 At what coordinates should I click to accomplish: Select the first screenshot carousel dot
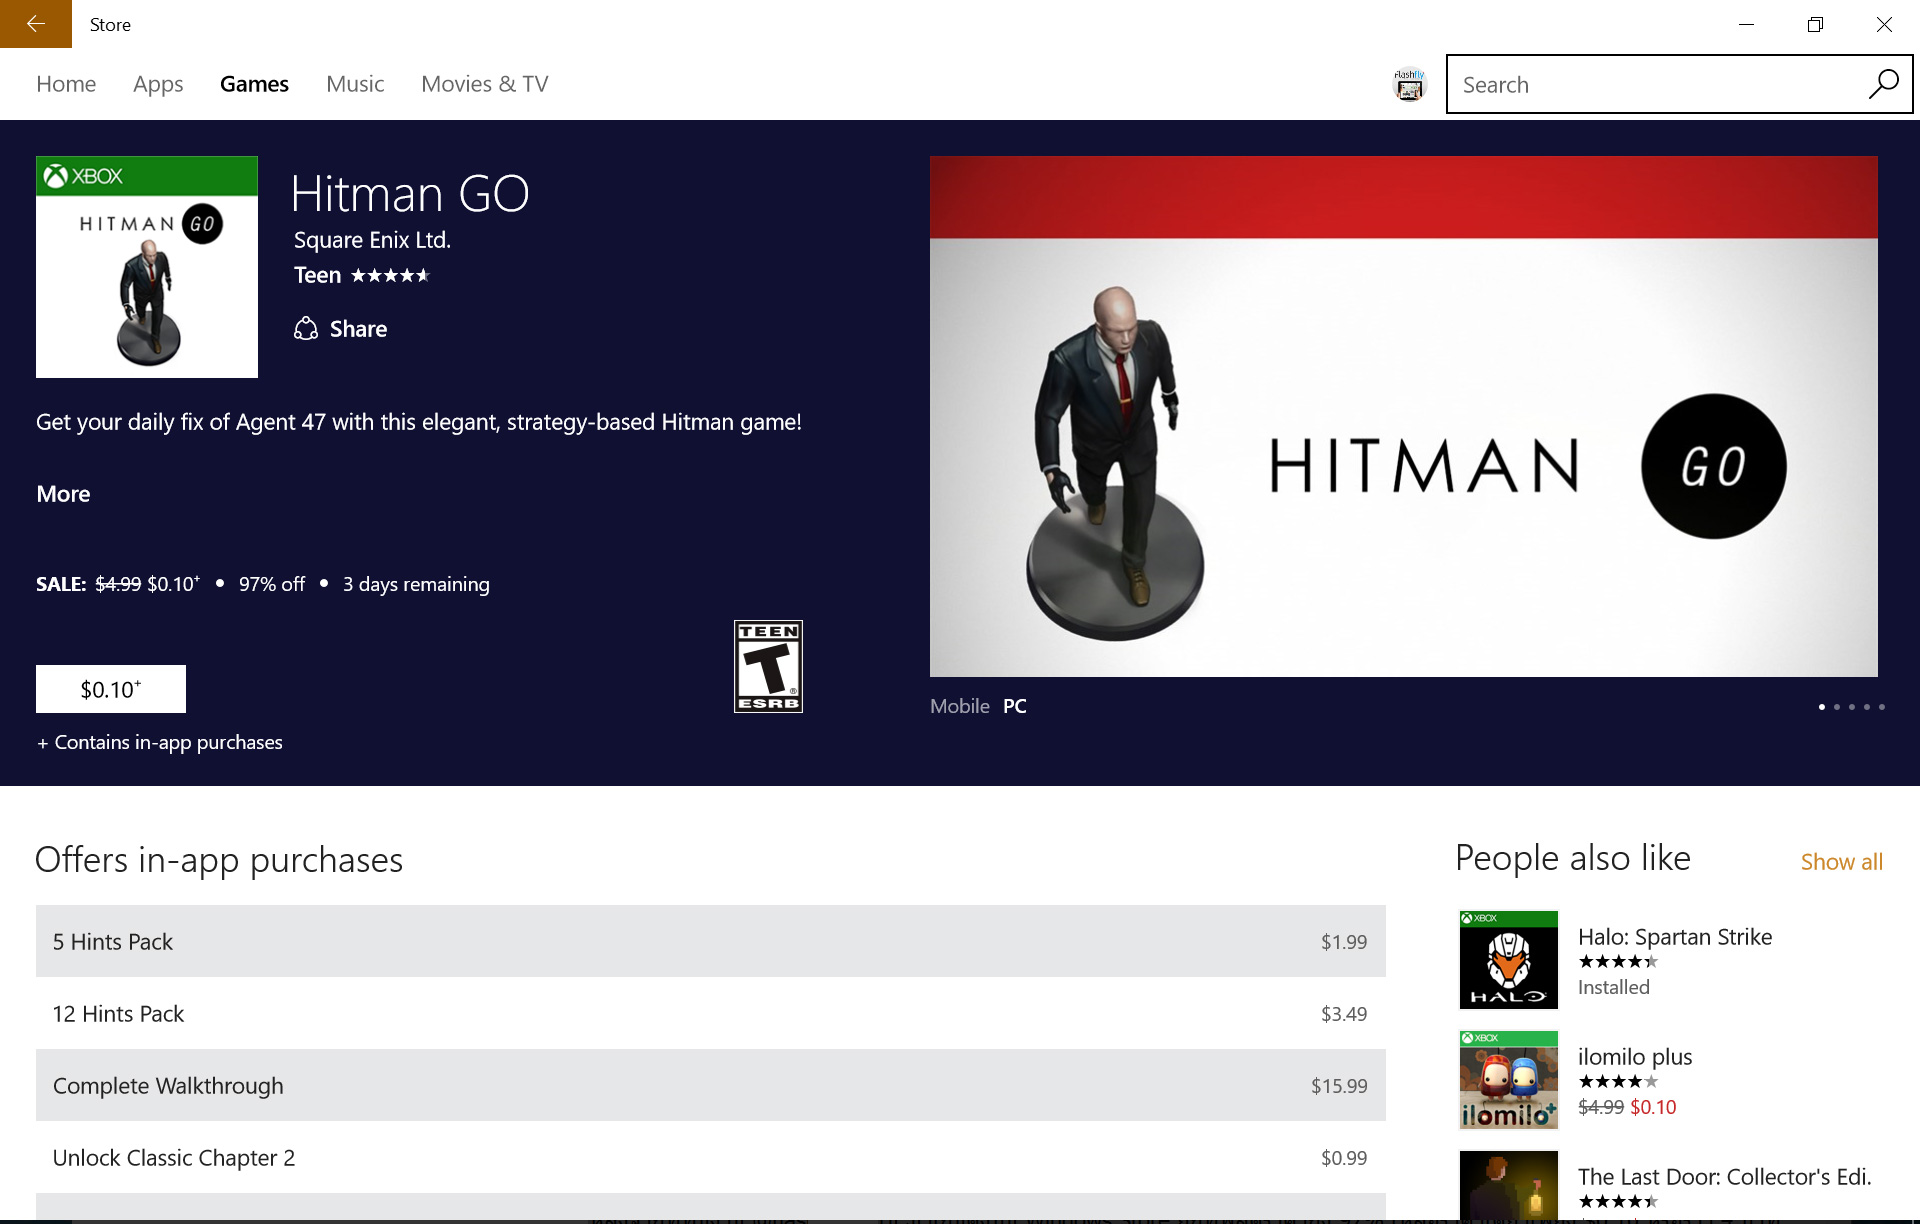(1822, 707)
